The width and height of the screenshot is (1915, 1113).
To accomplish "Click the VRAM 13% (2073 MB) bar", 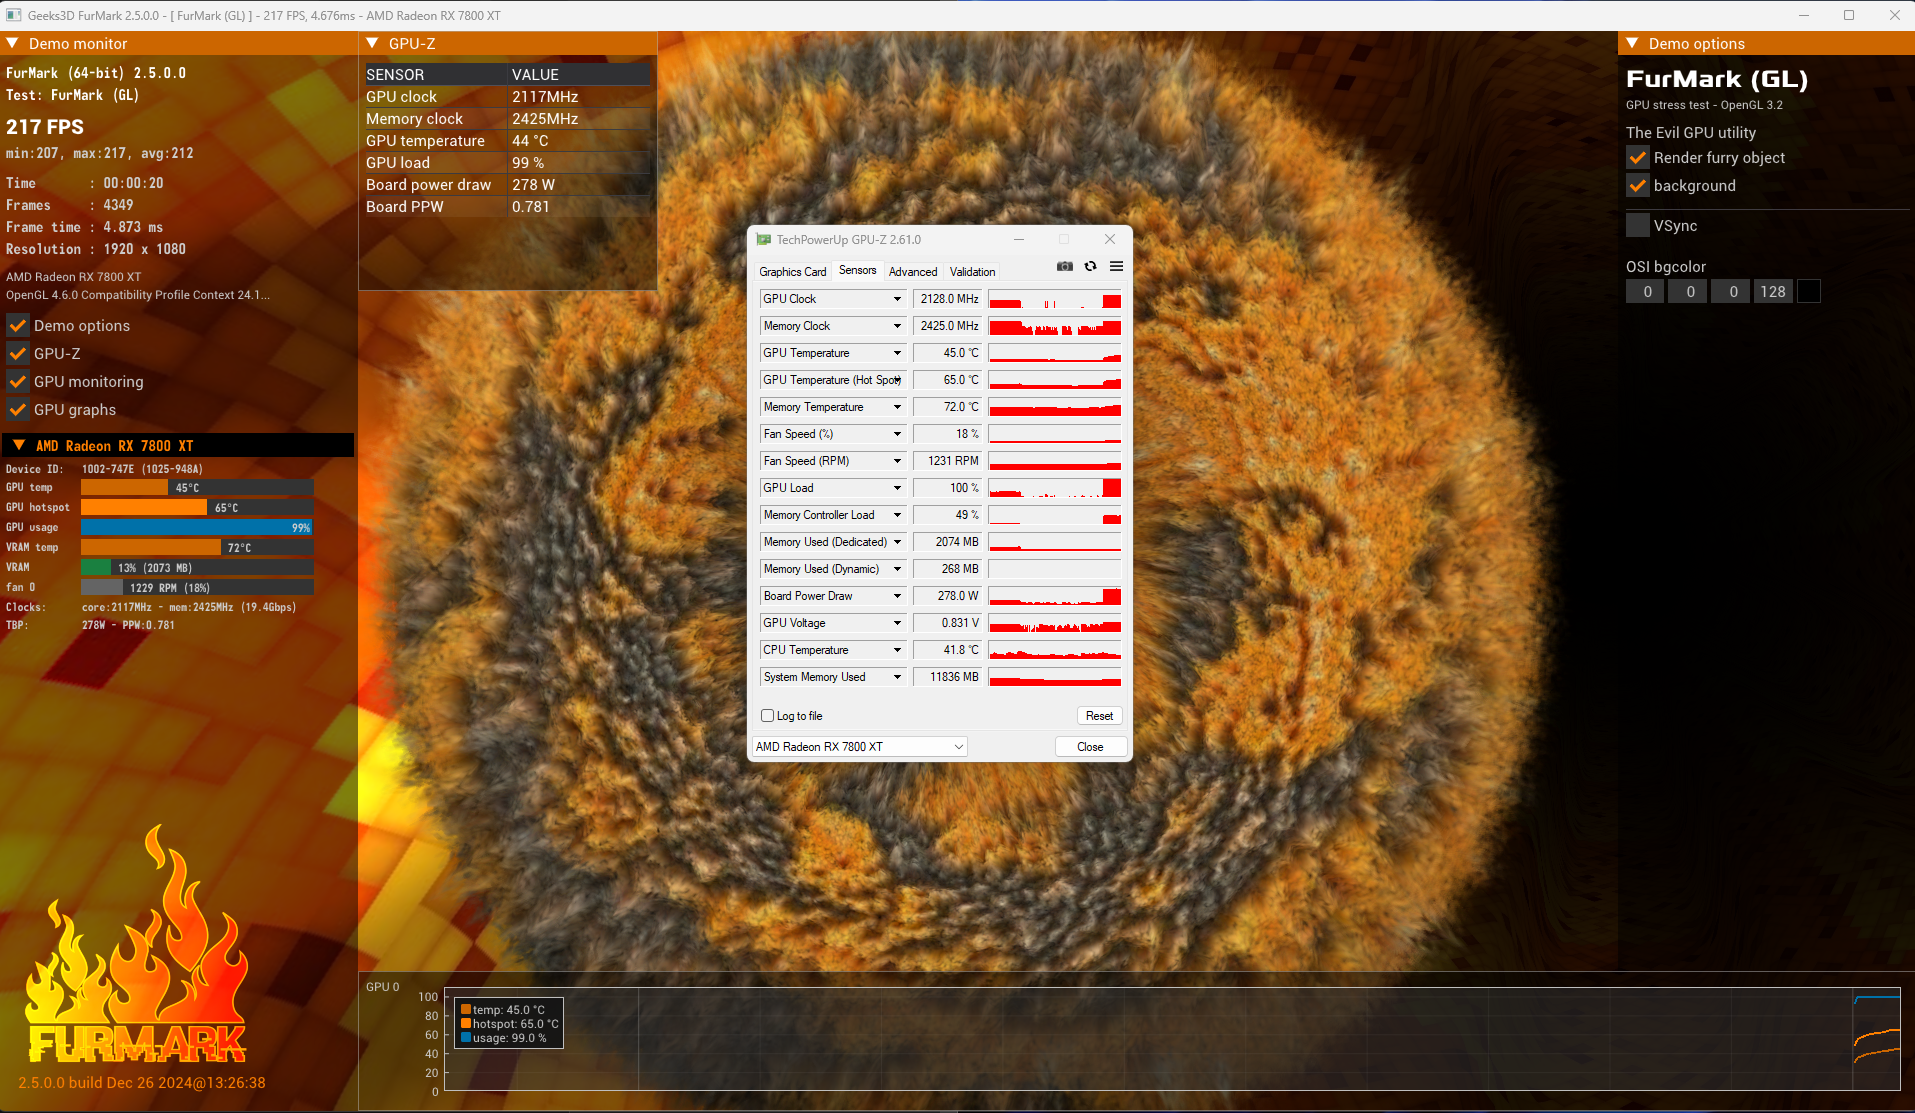I will [197, 568].
